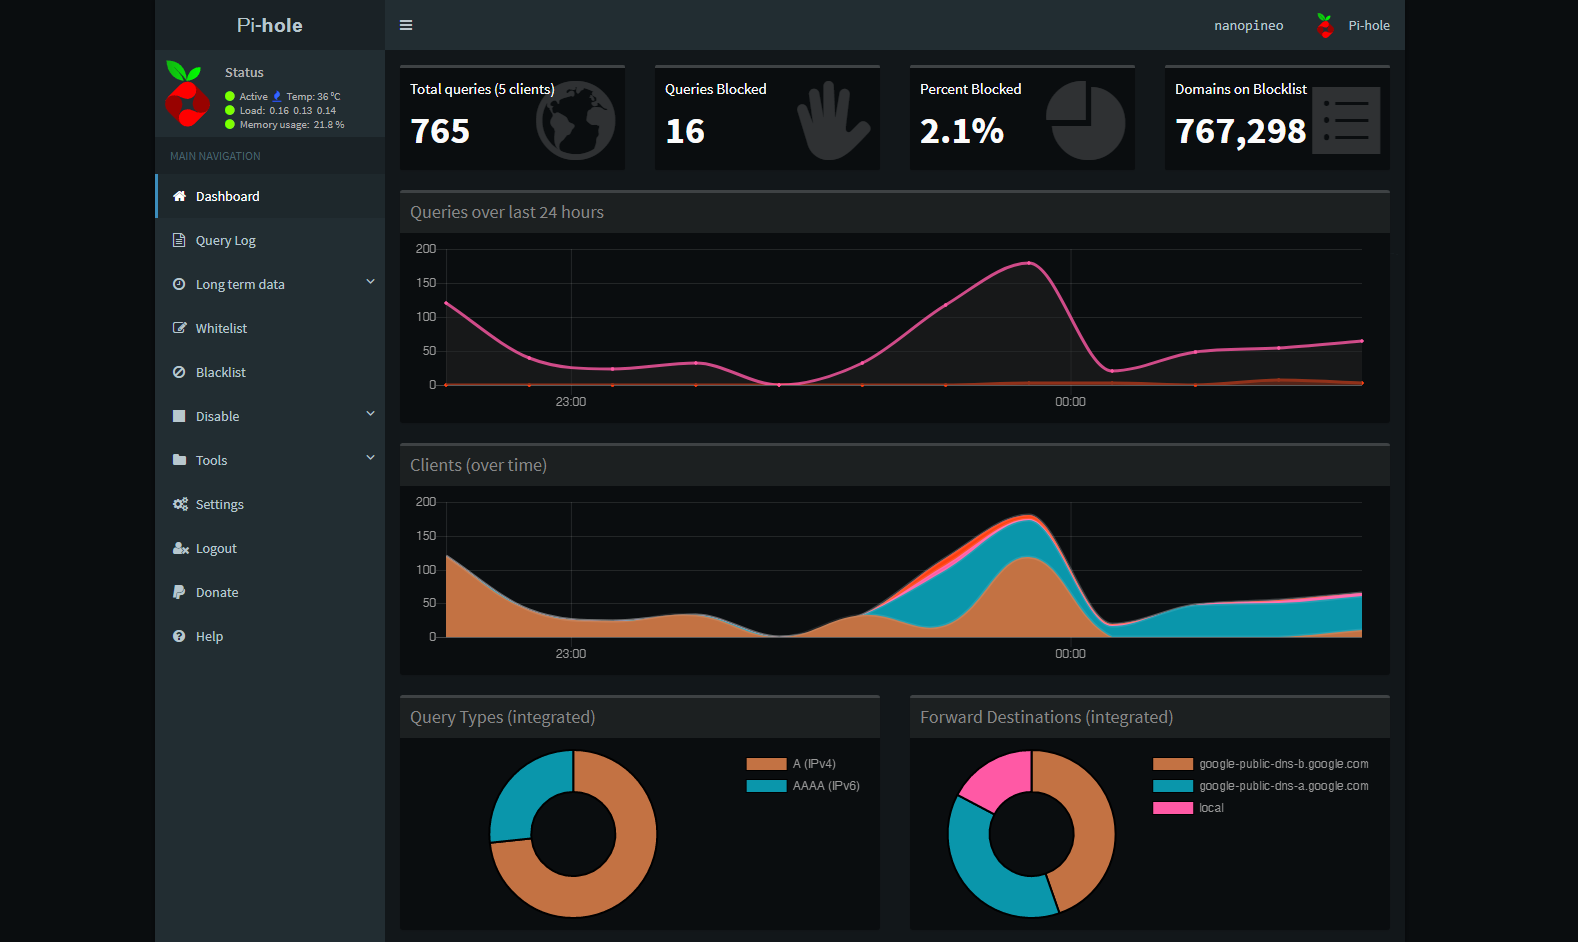Toggle AAAA (IPv6) legend swatch
1578x942 pixels.
tap(766, 786)
